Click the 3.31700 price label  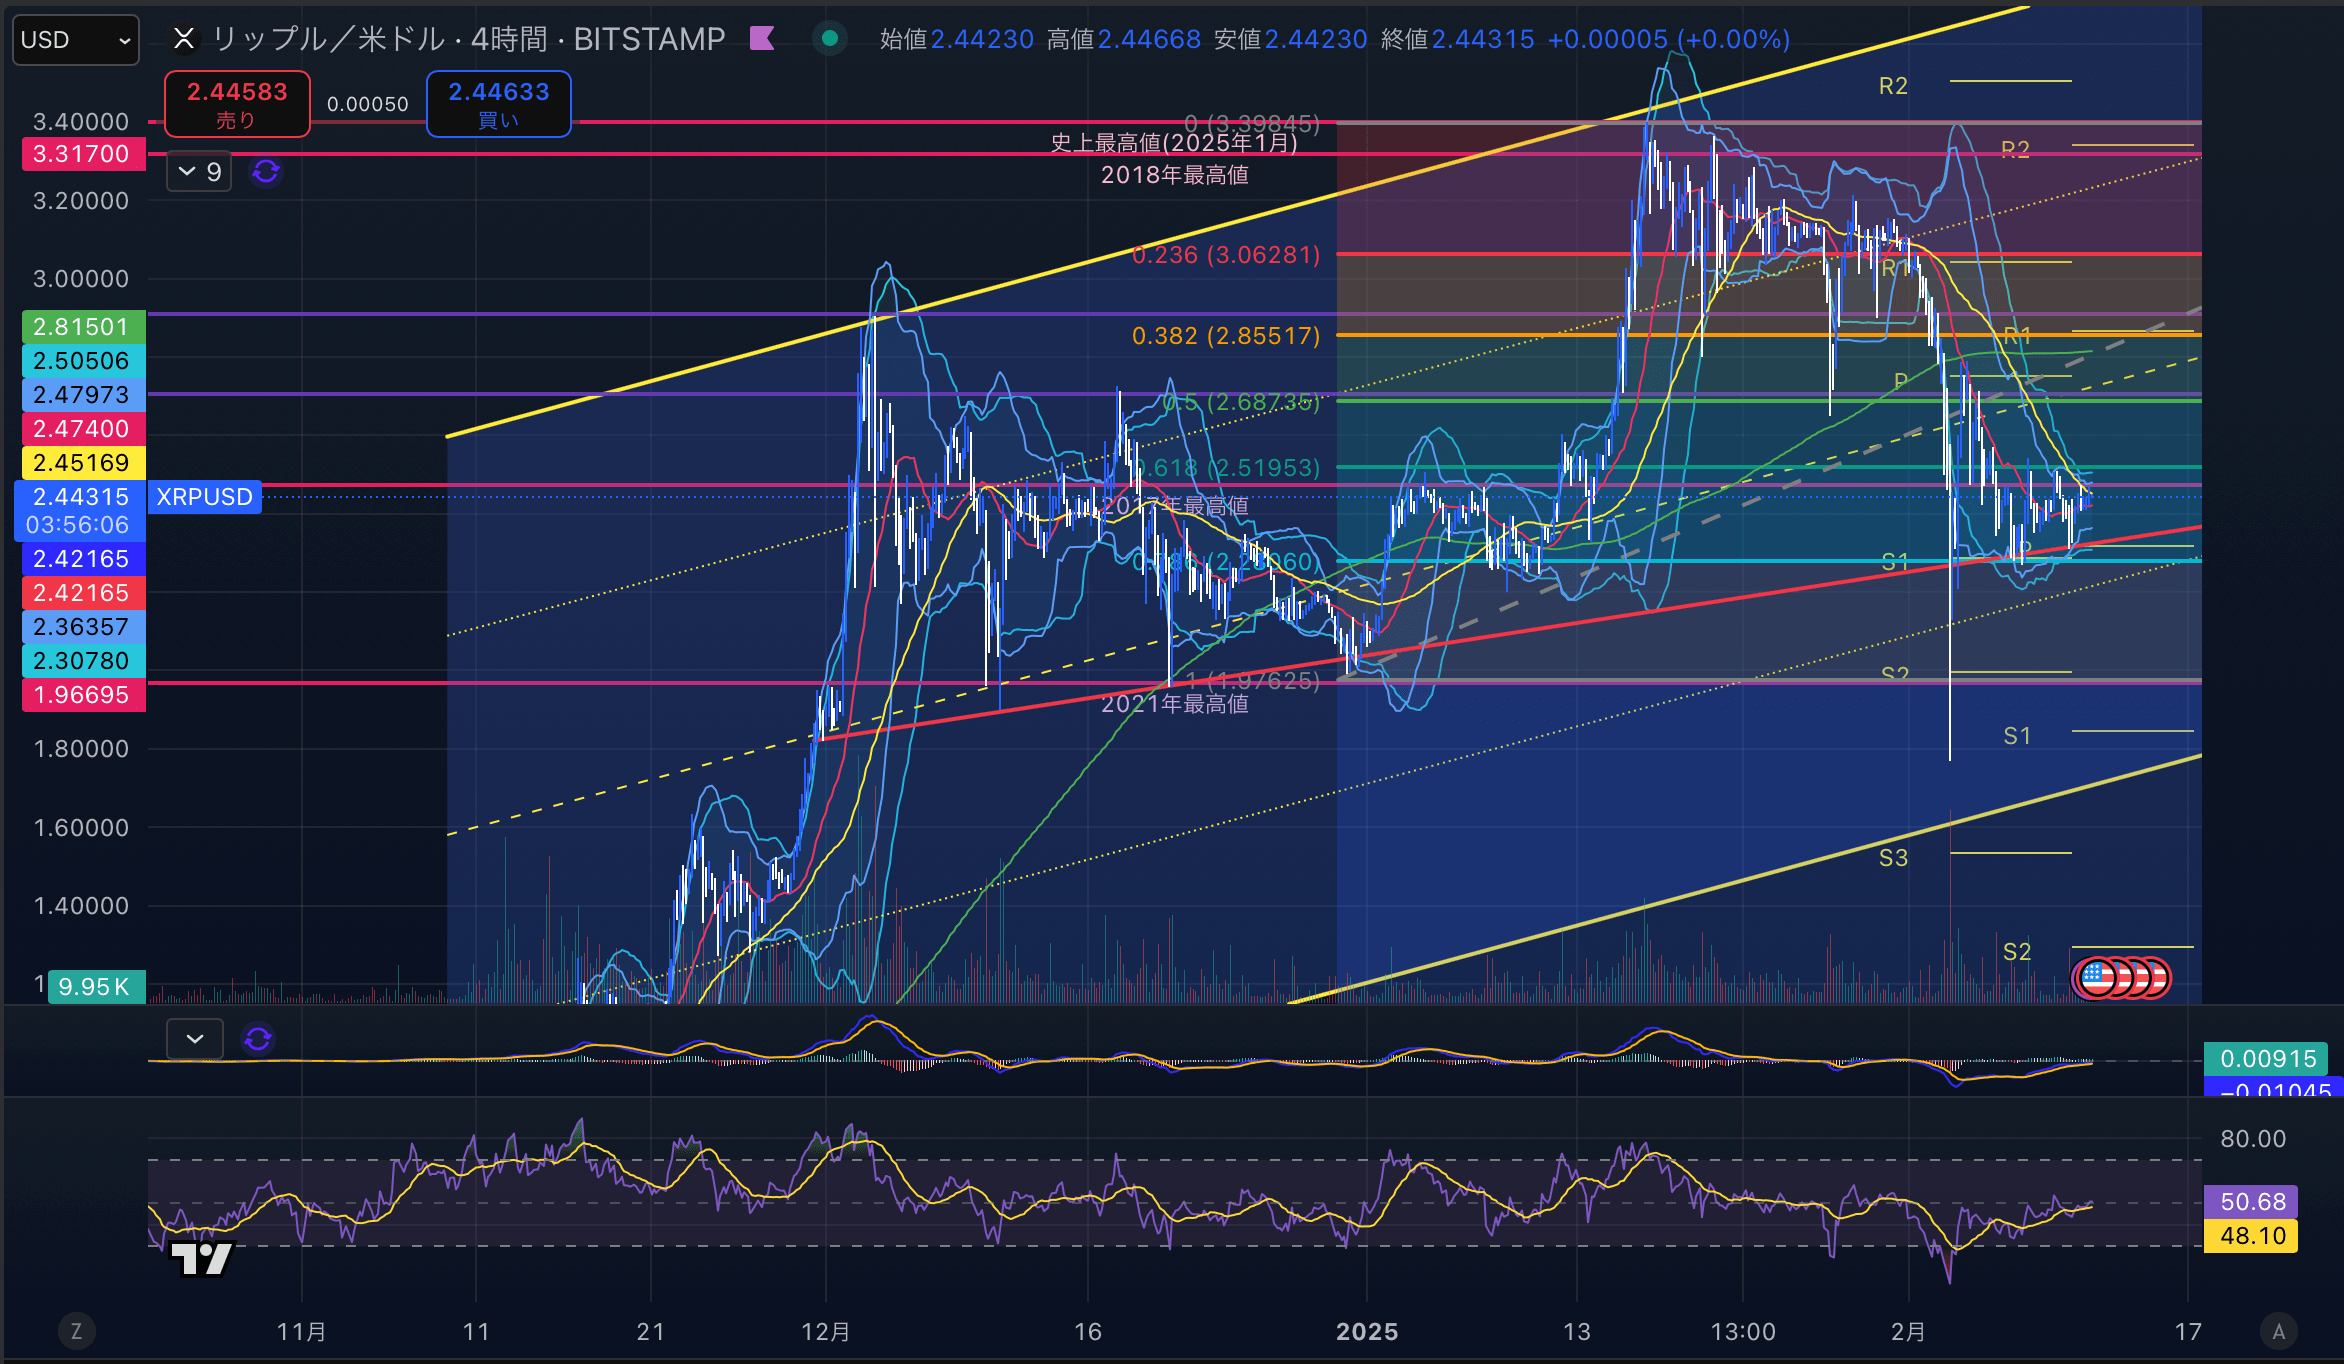click(82, 154)
